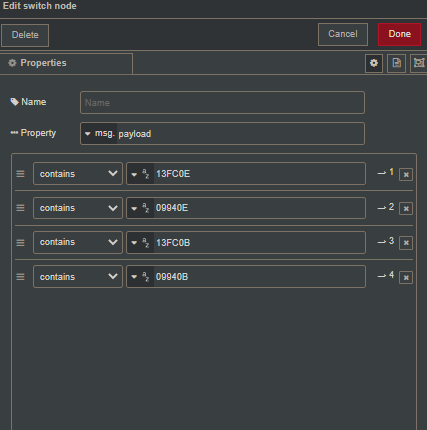
Task: Click output arrow 2 label
Action: coord(386,207)
